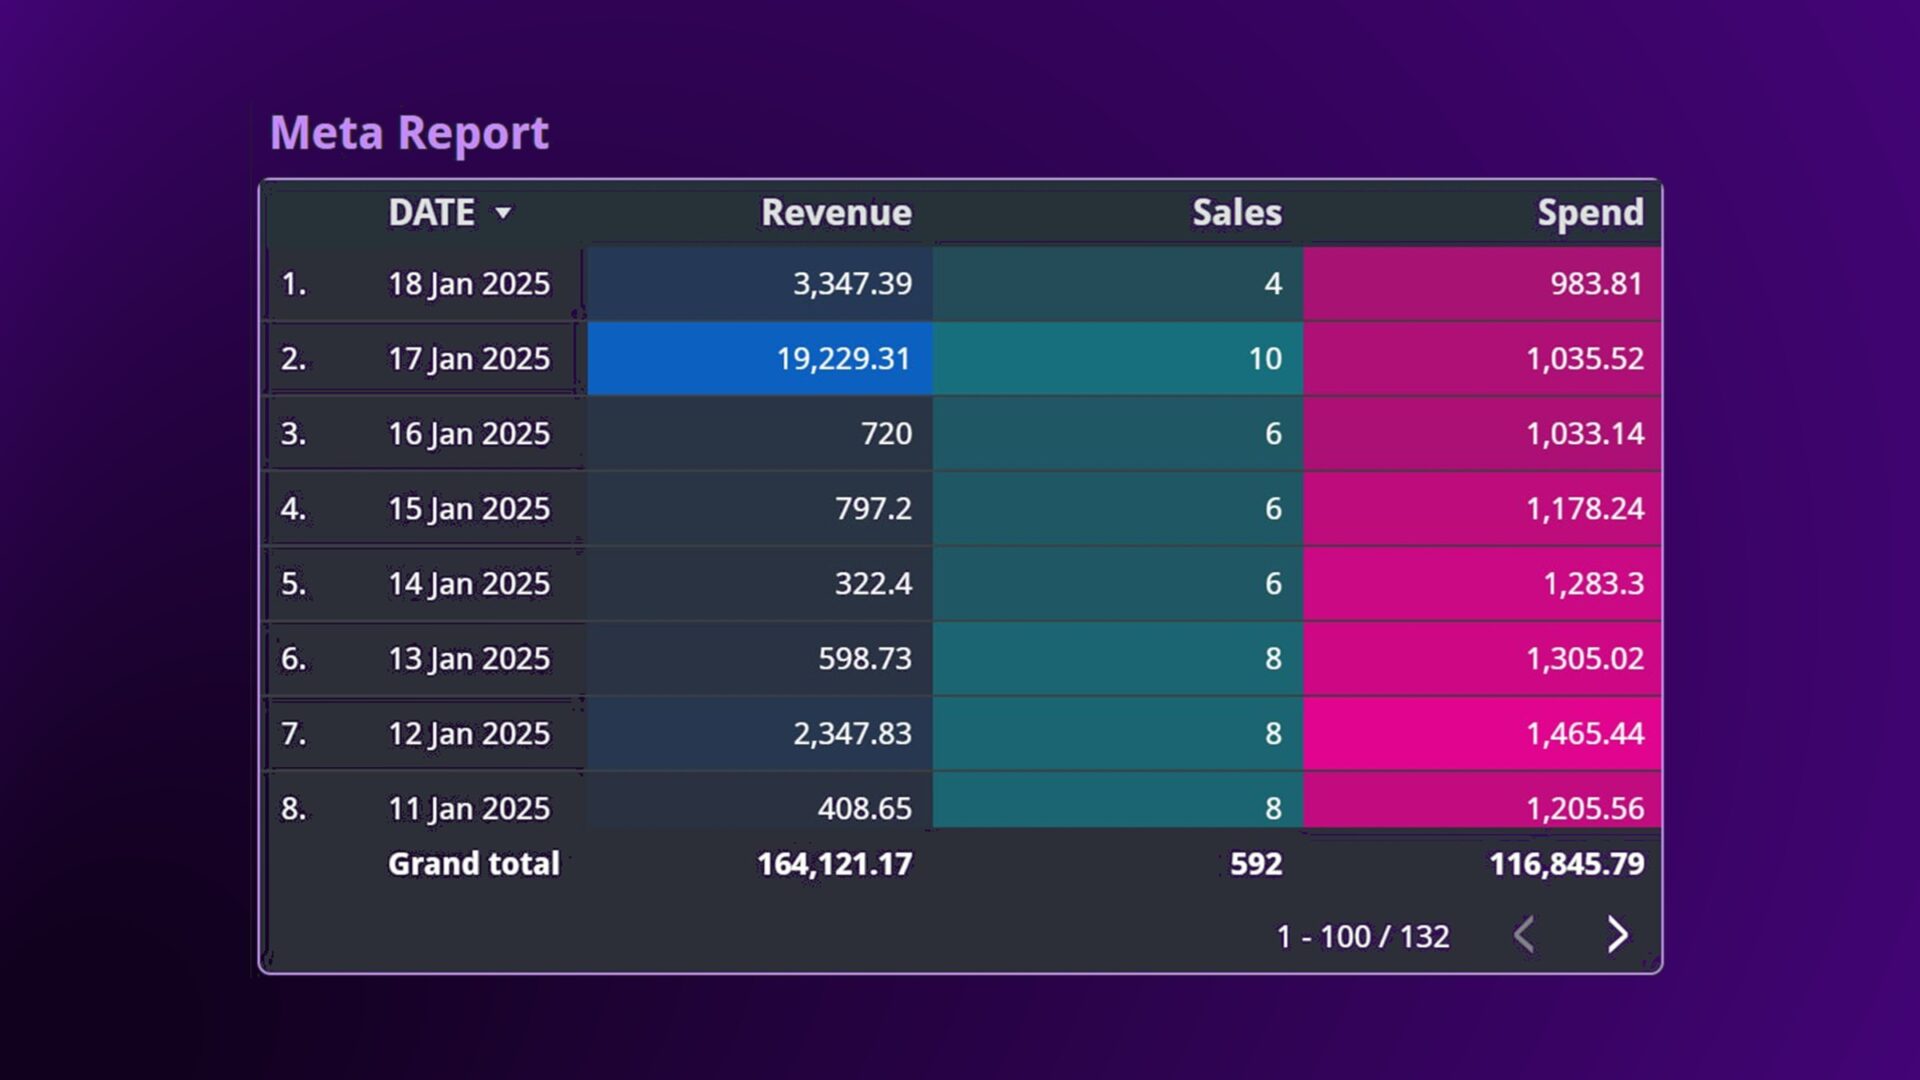
Task: Click sales value 6 for 15 Jan
Action: coord(1273,509)
